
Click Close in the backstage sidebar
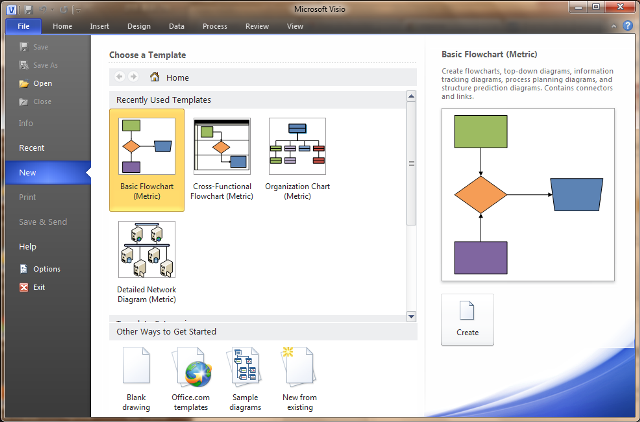click(x=35, y=101)
